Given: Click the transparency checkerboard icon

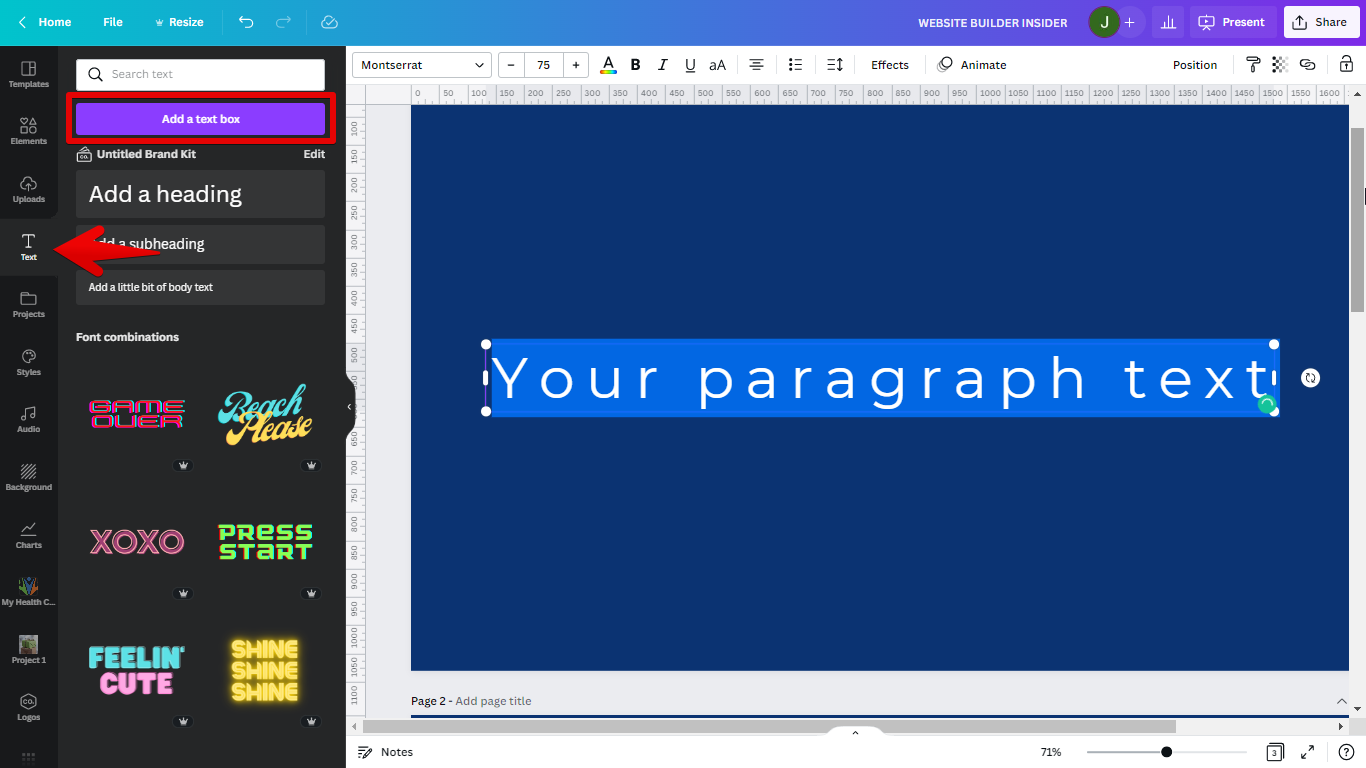Looking at the screenshot, I should [1279, 65].
